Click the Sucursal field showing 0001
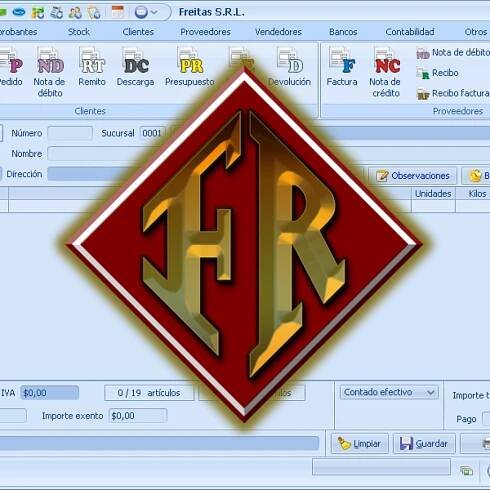 pos(152,133)
